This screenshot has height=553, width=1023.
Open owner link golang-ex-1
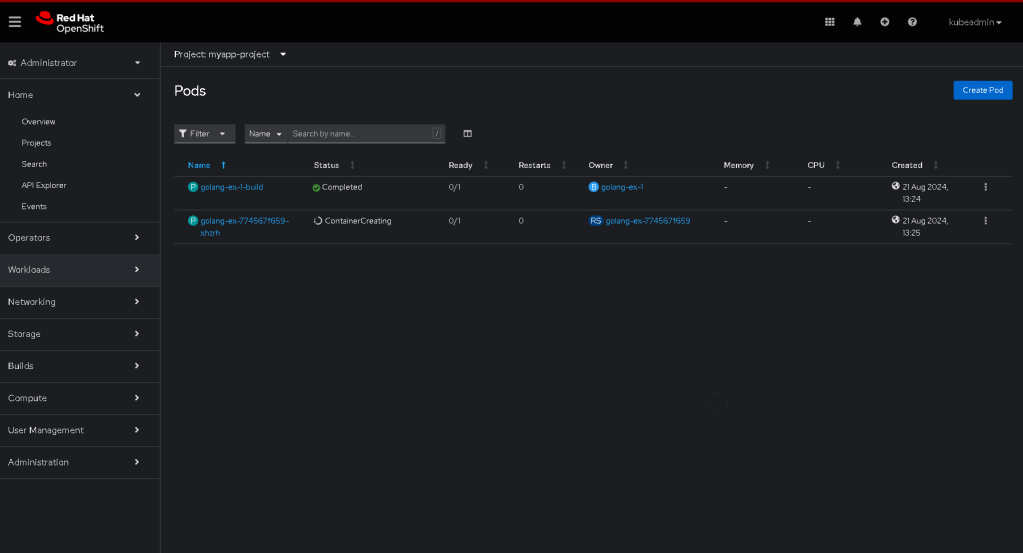(x=622, y=187)
